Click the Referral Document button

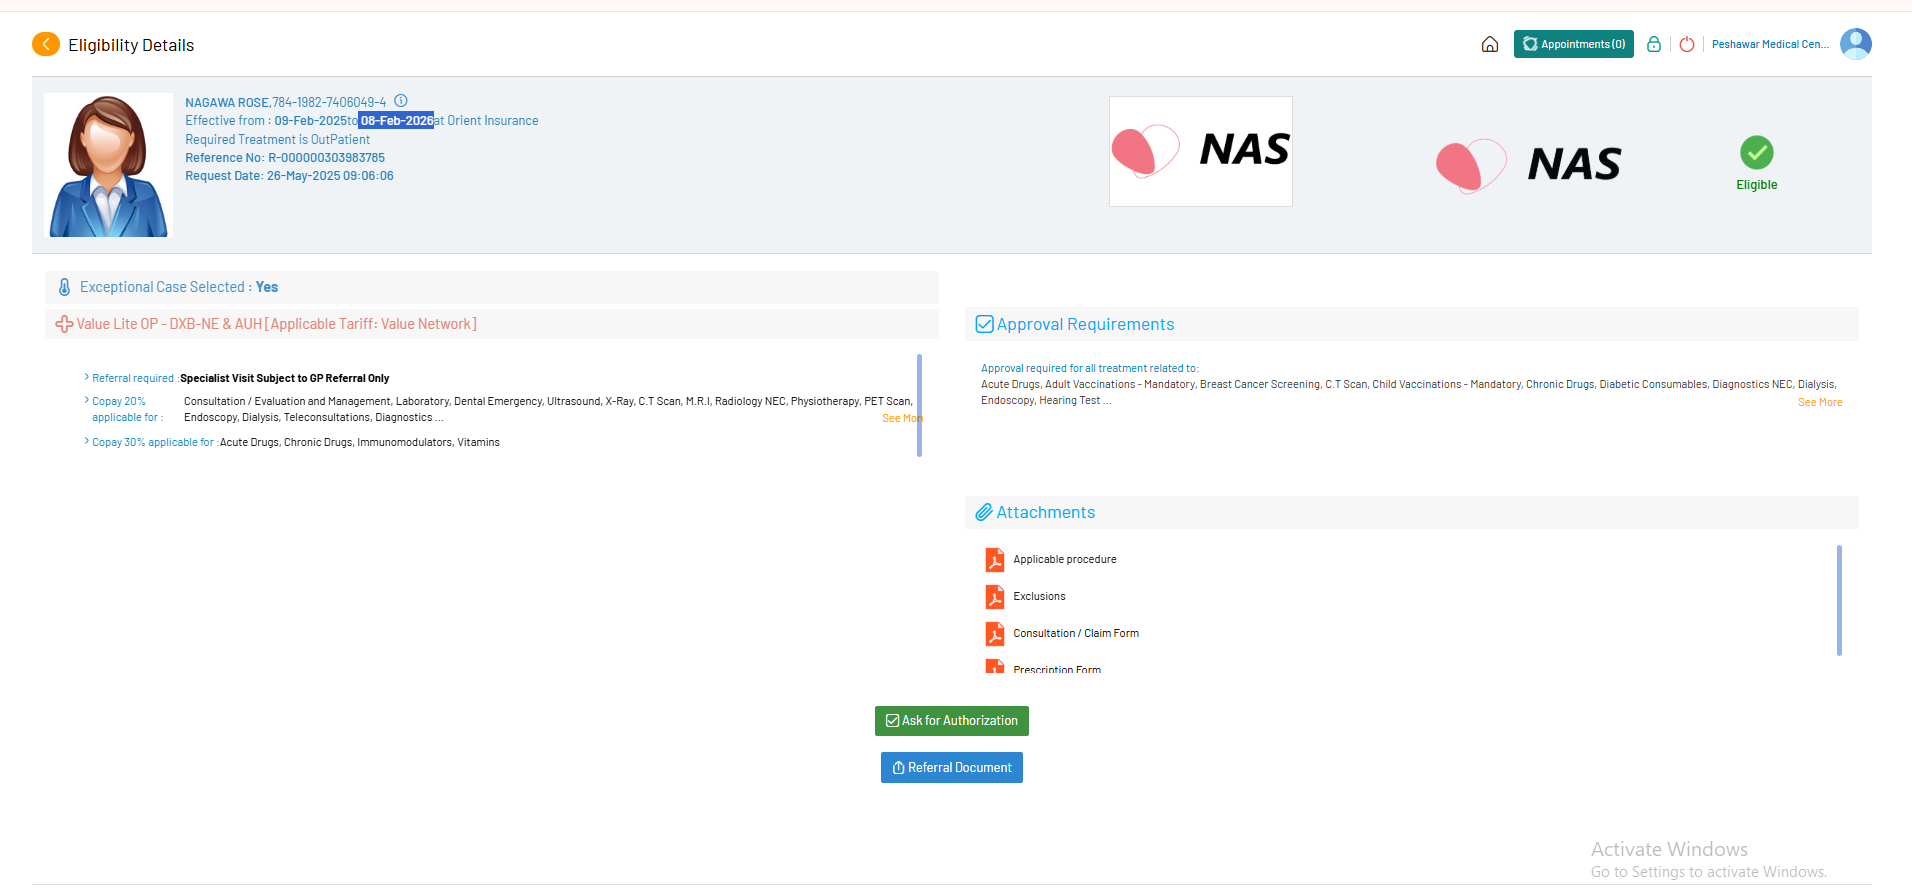(x=951, y=768)
